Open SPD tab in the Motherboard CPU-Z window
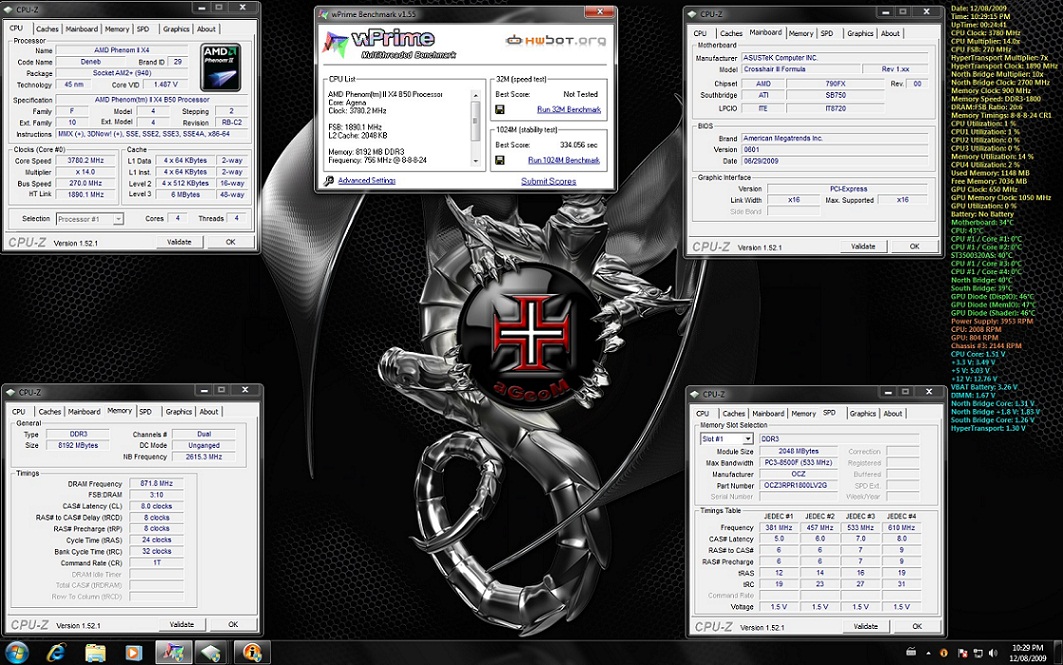 click(x=826, y=33)
